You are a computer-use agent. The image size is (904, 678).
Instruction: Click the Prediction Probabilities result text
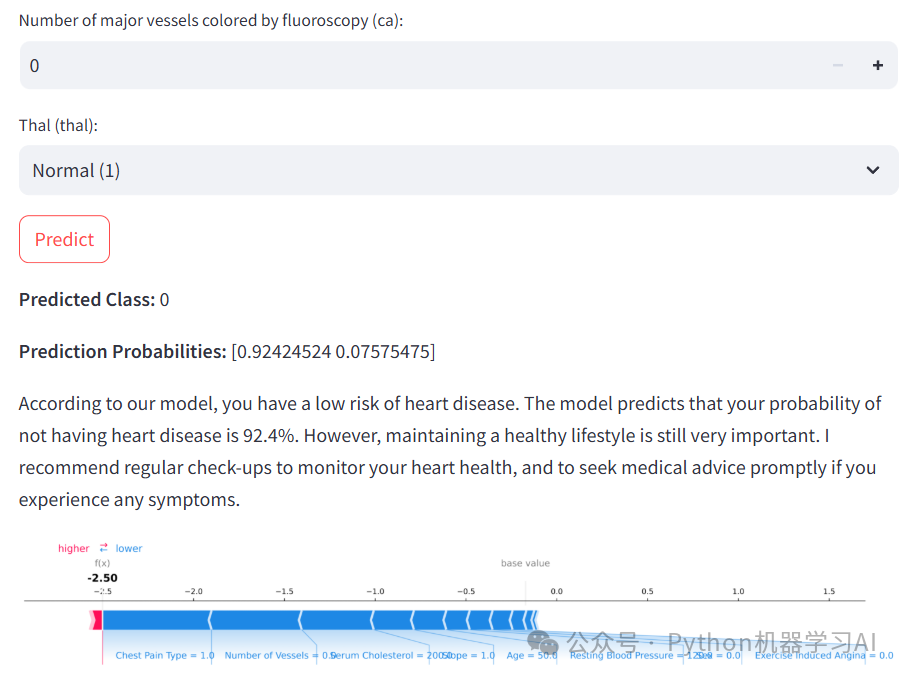tap(227, 352)
